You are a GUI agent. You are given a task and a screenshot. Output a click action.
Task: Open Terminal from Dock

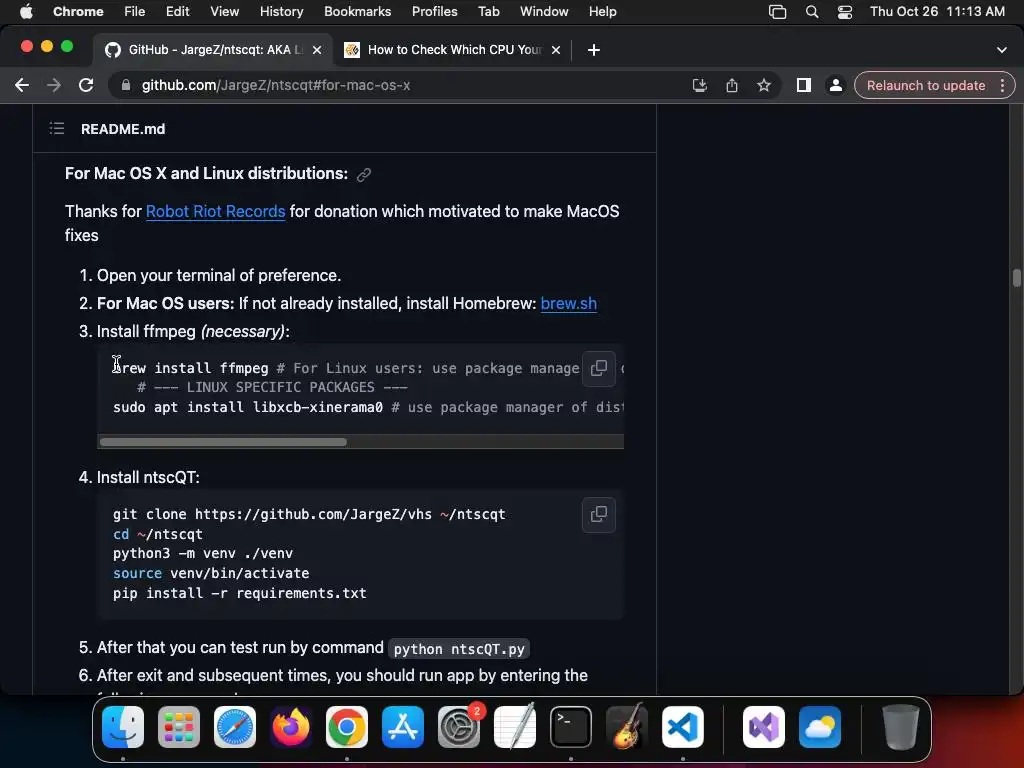(x=571, y=727)
